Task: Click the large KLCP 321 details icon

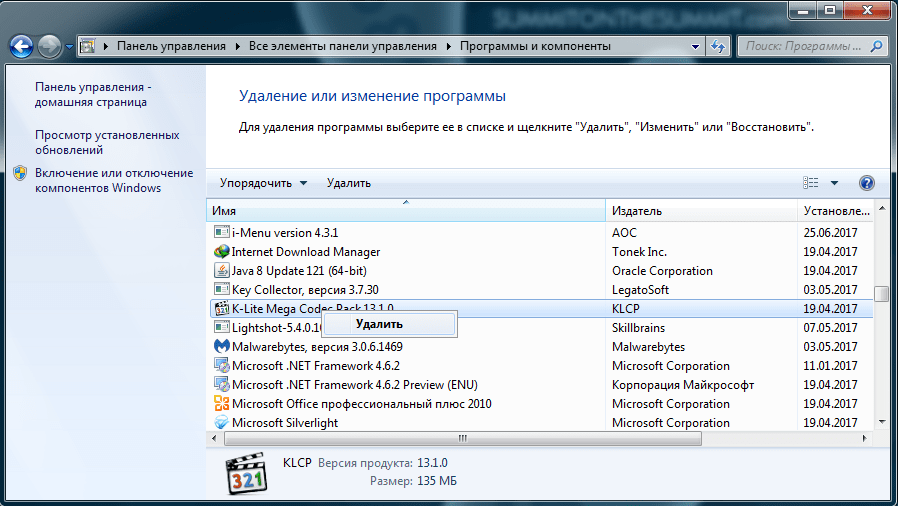Action: tap(246, 474)
